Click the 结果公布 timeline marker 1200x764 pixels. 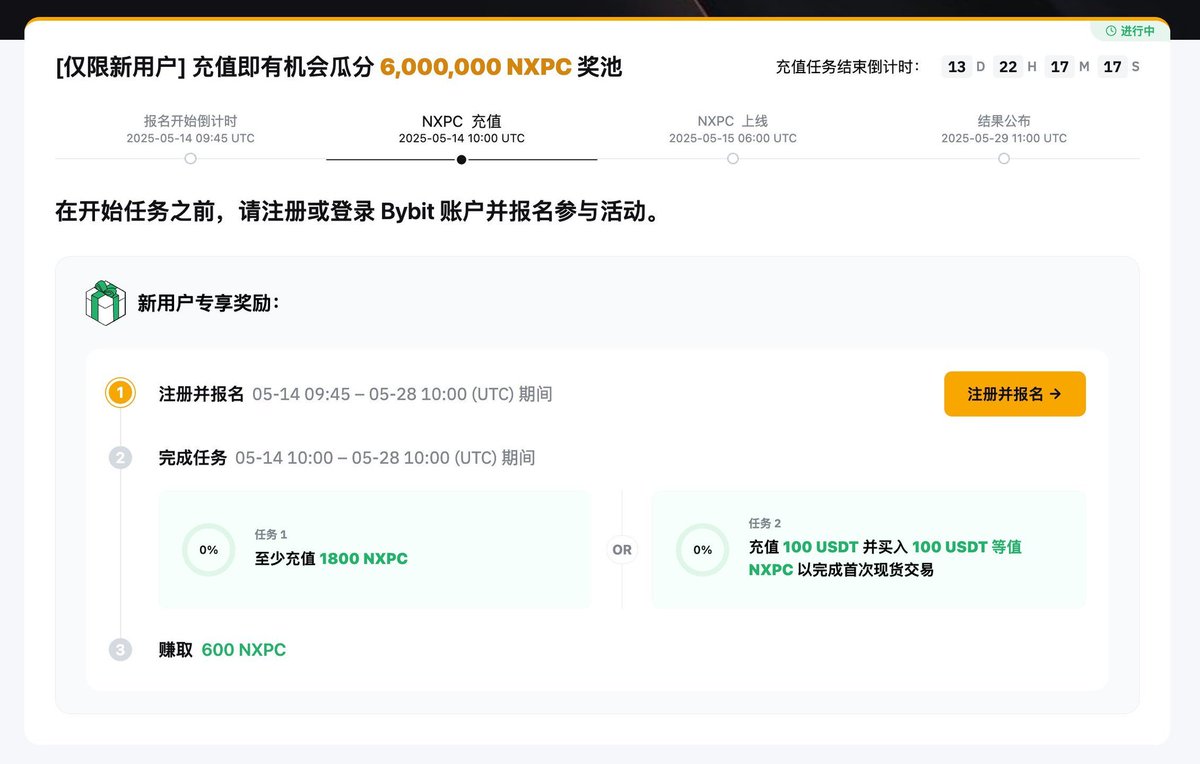click(x=1004, y=159)
